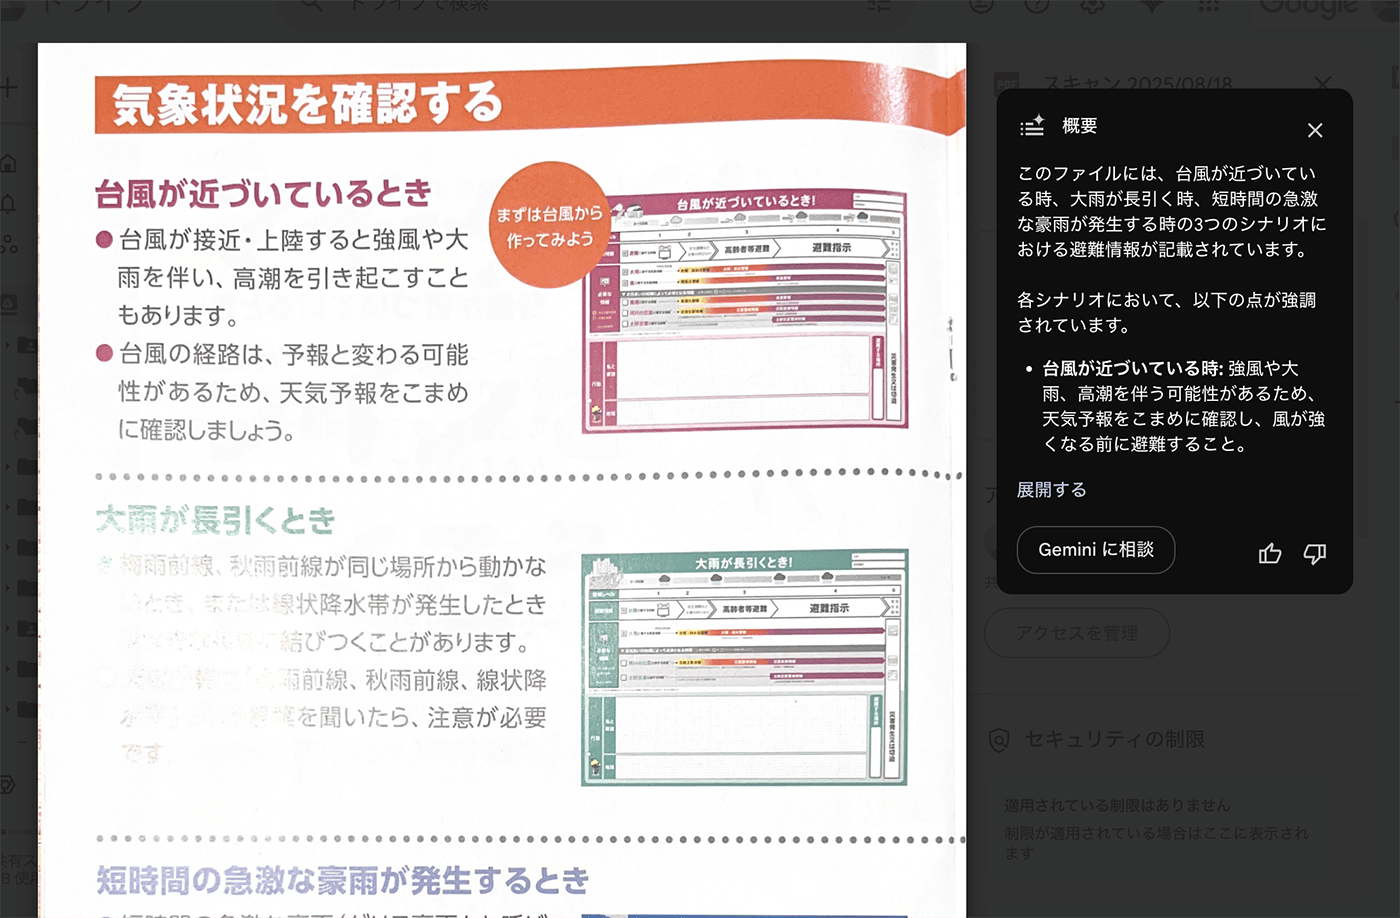Click the search filter sliders icon
Viewport: 1400px width, 918px height.
tap(879, 5)
